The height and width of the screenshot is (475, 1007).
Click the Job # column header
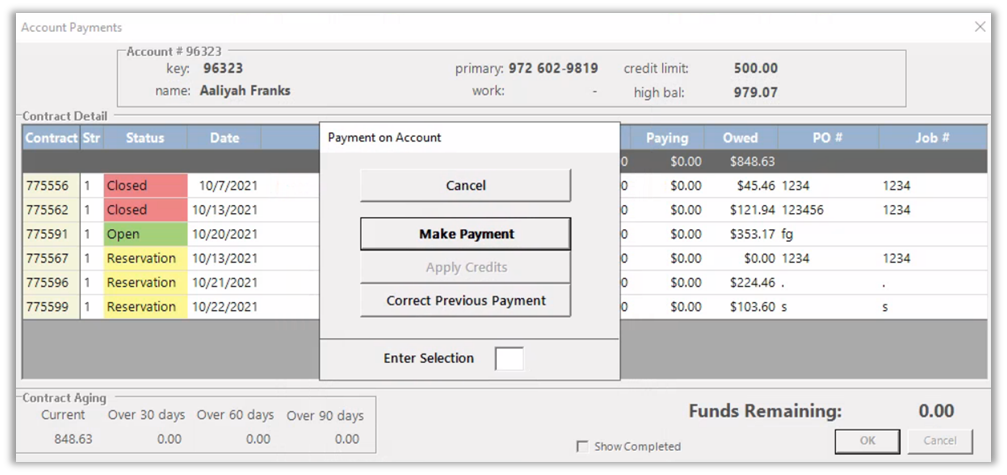pyautogui.click(x=930, y=138)
